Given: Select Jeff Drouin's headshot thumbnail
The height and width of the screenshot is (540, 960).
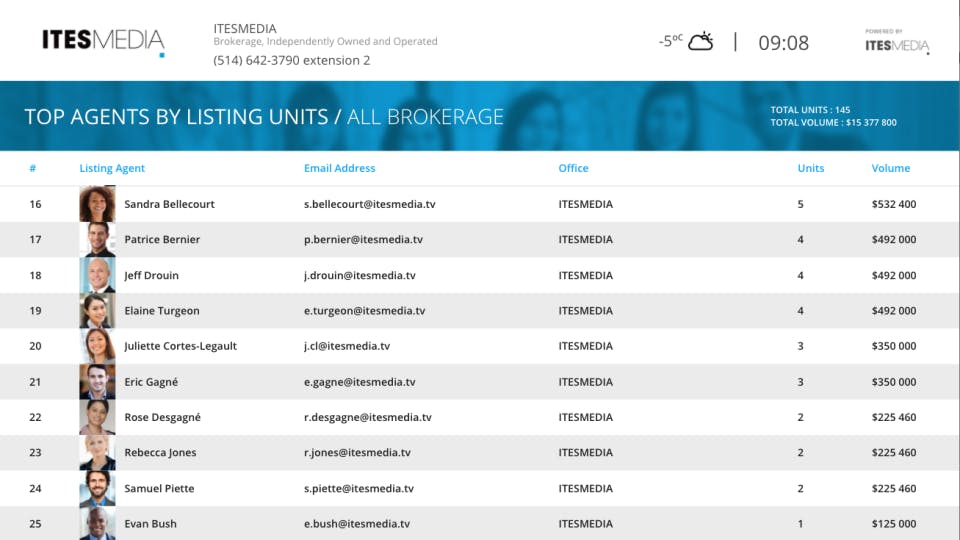Looking at the screenshot, I should coord(97,275).
